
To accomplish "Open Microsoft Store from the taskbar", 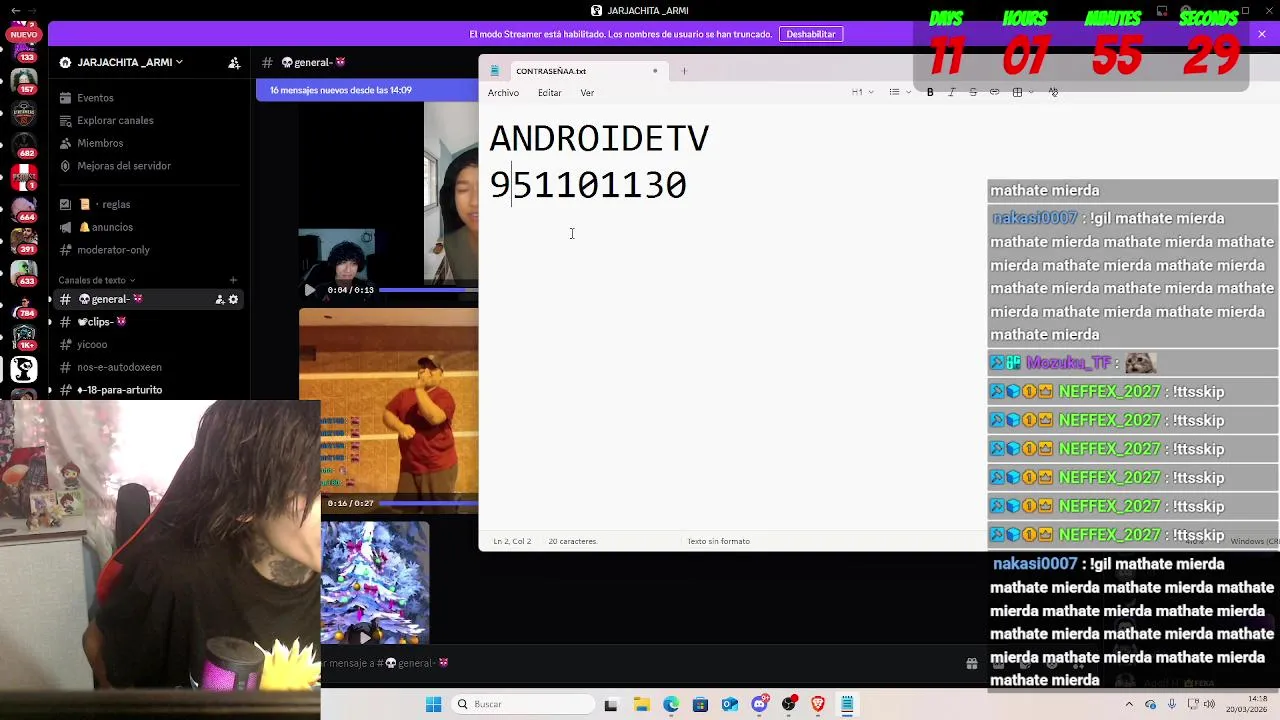I will 700,704.
